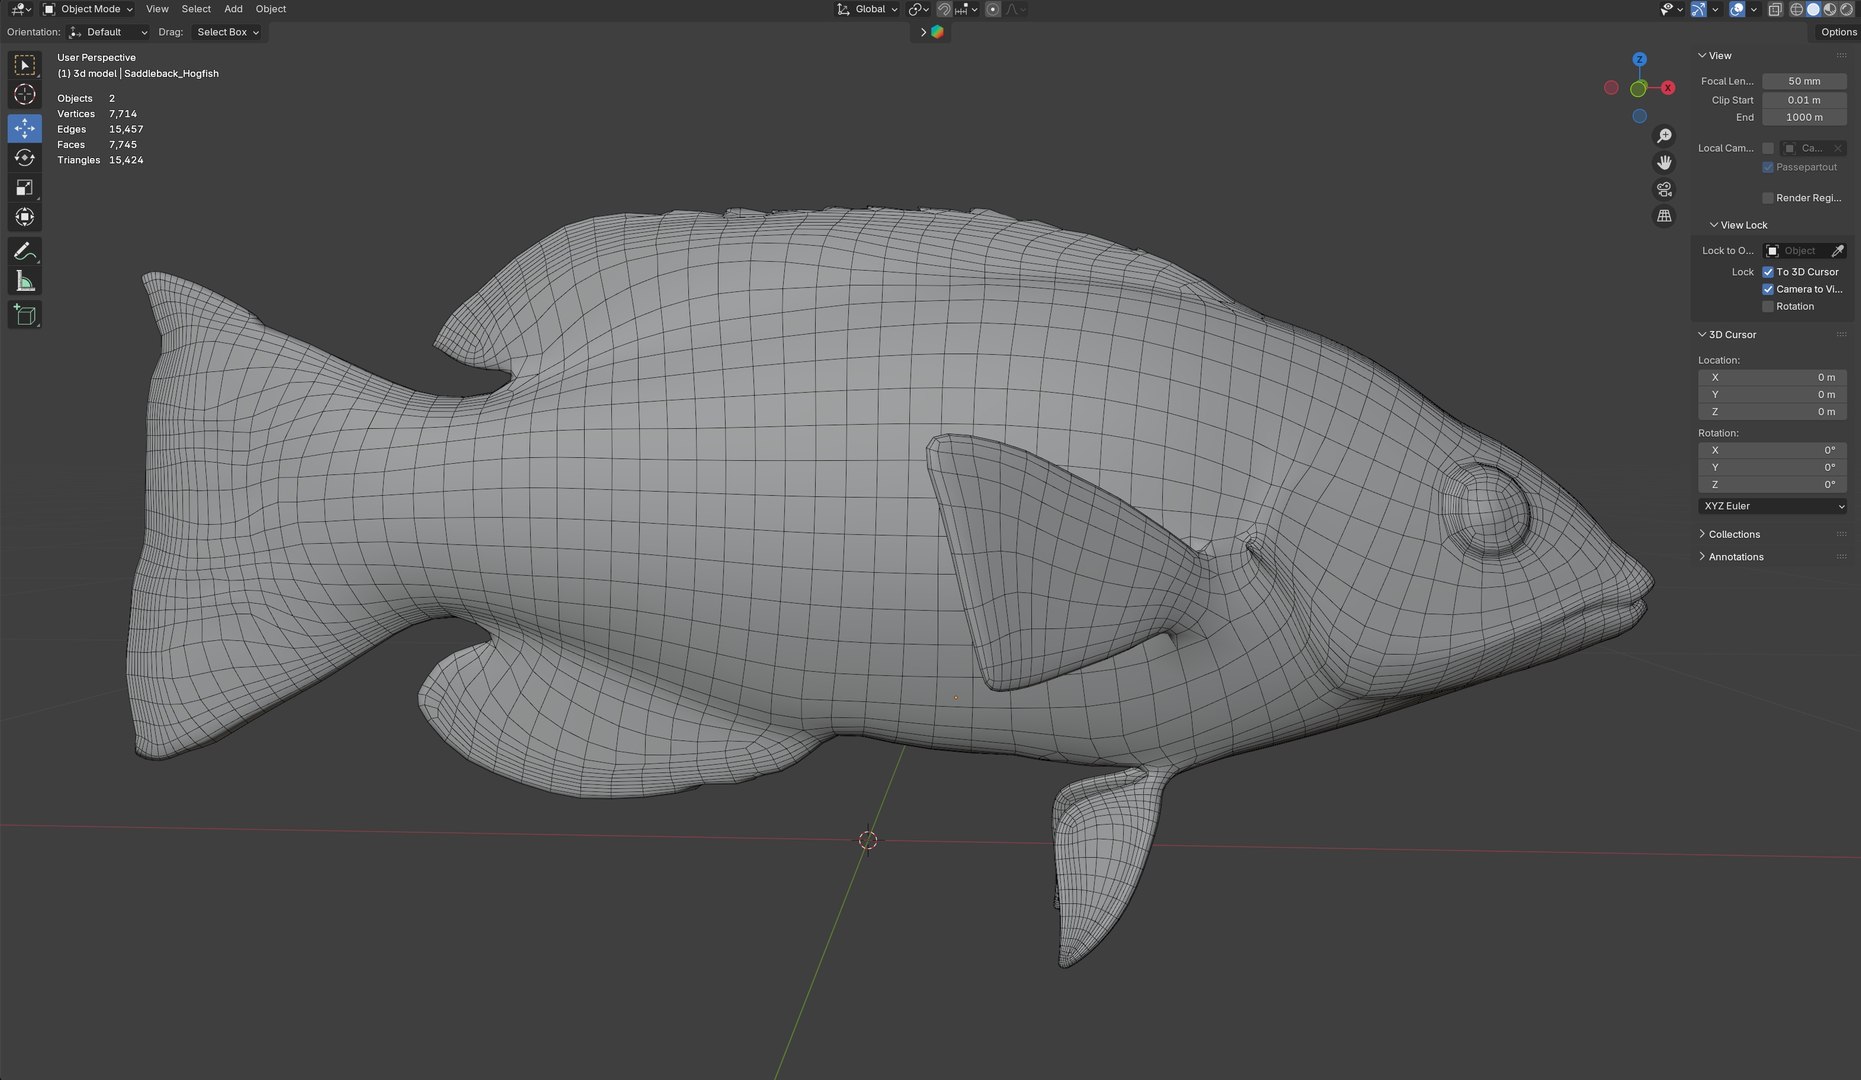Enable the Render Region checkbox
Screen dimensions: 1861x1080
coord(1768,198)
